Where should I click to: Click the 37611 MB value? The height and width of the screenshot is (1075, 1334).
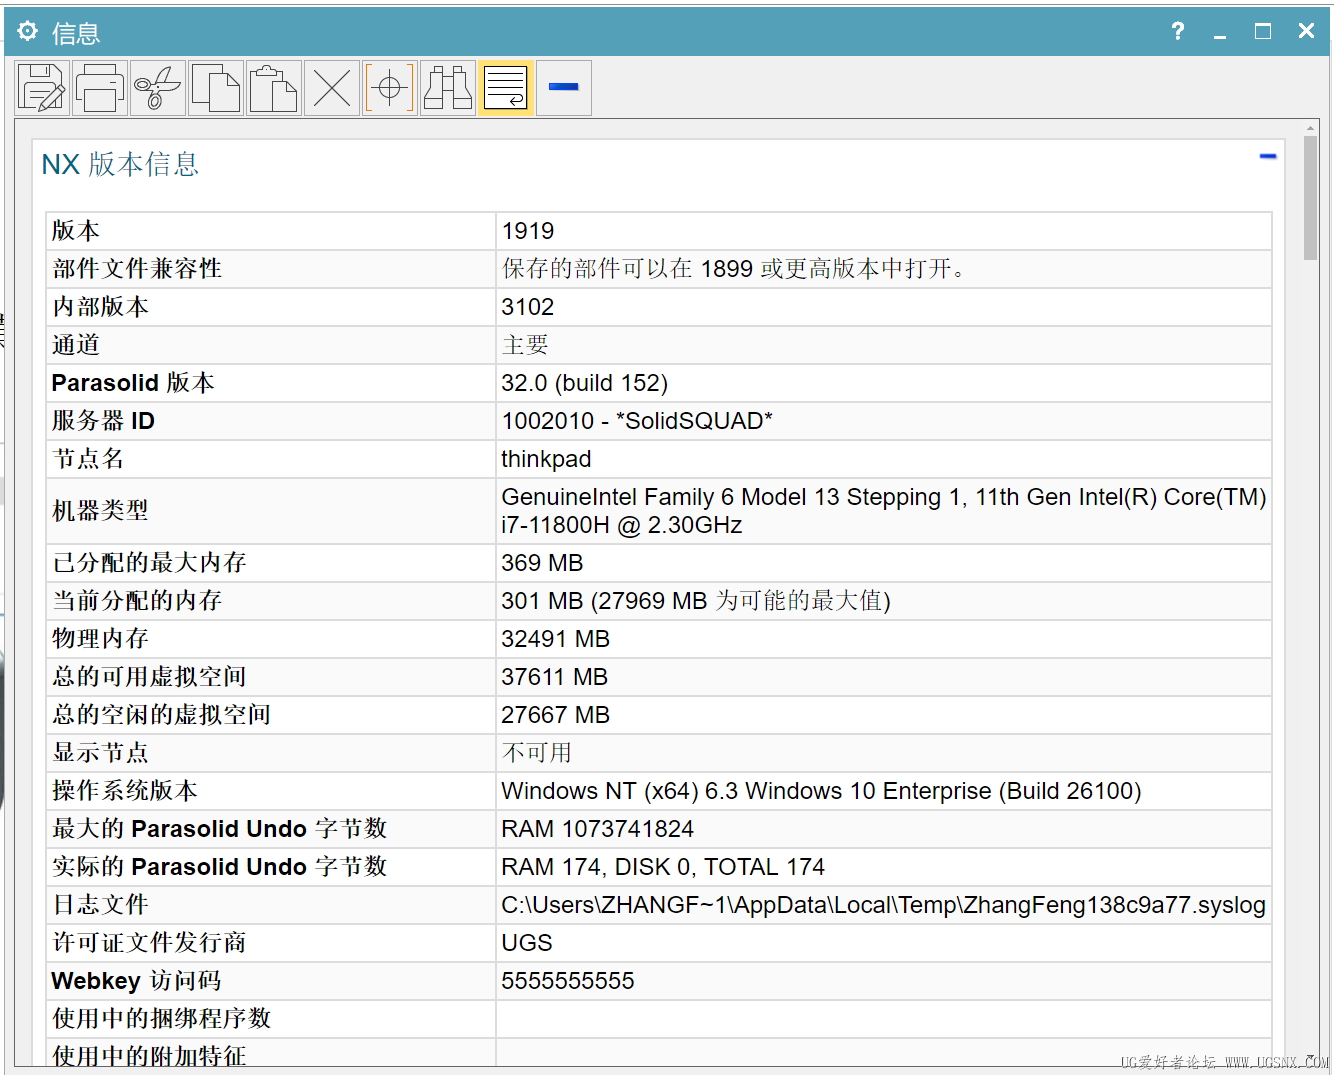(x=555, y=677)
